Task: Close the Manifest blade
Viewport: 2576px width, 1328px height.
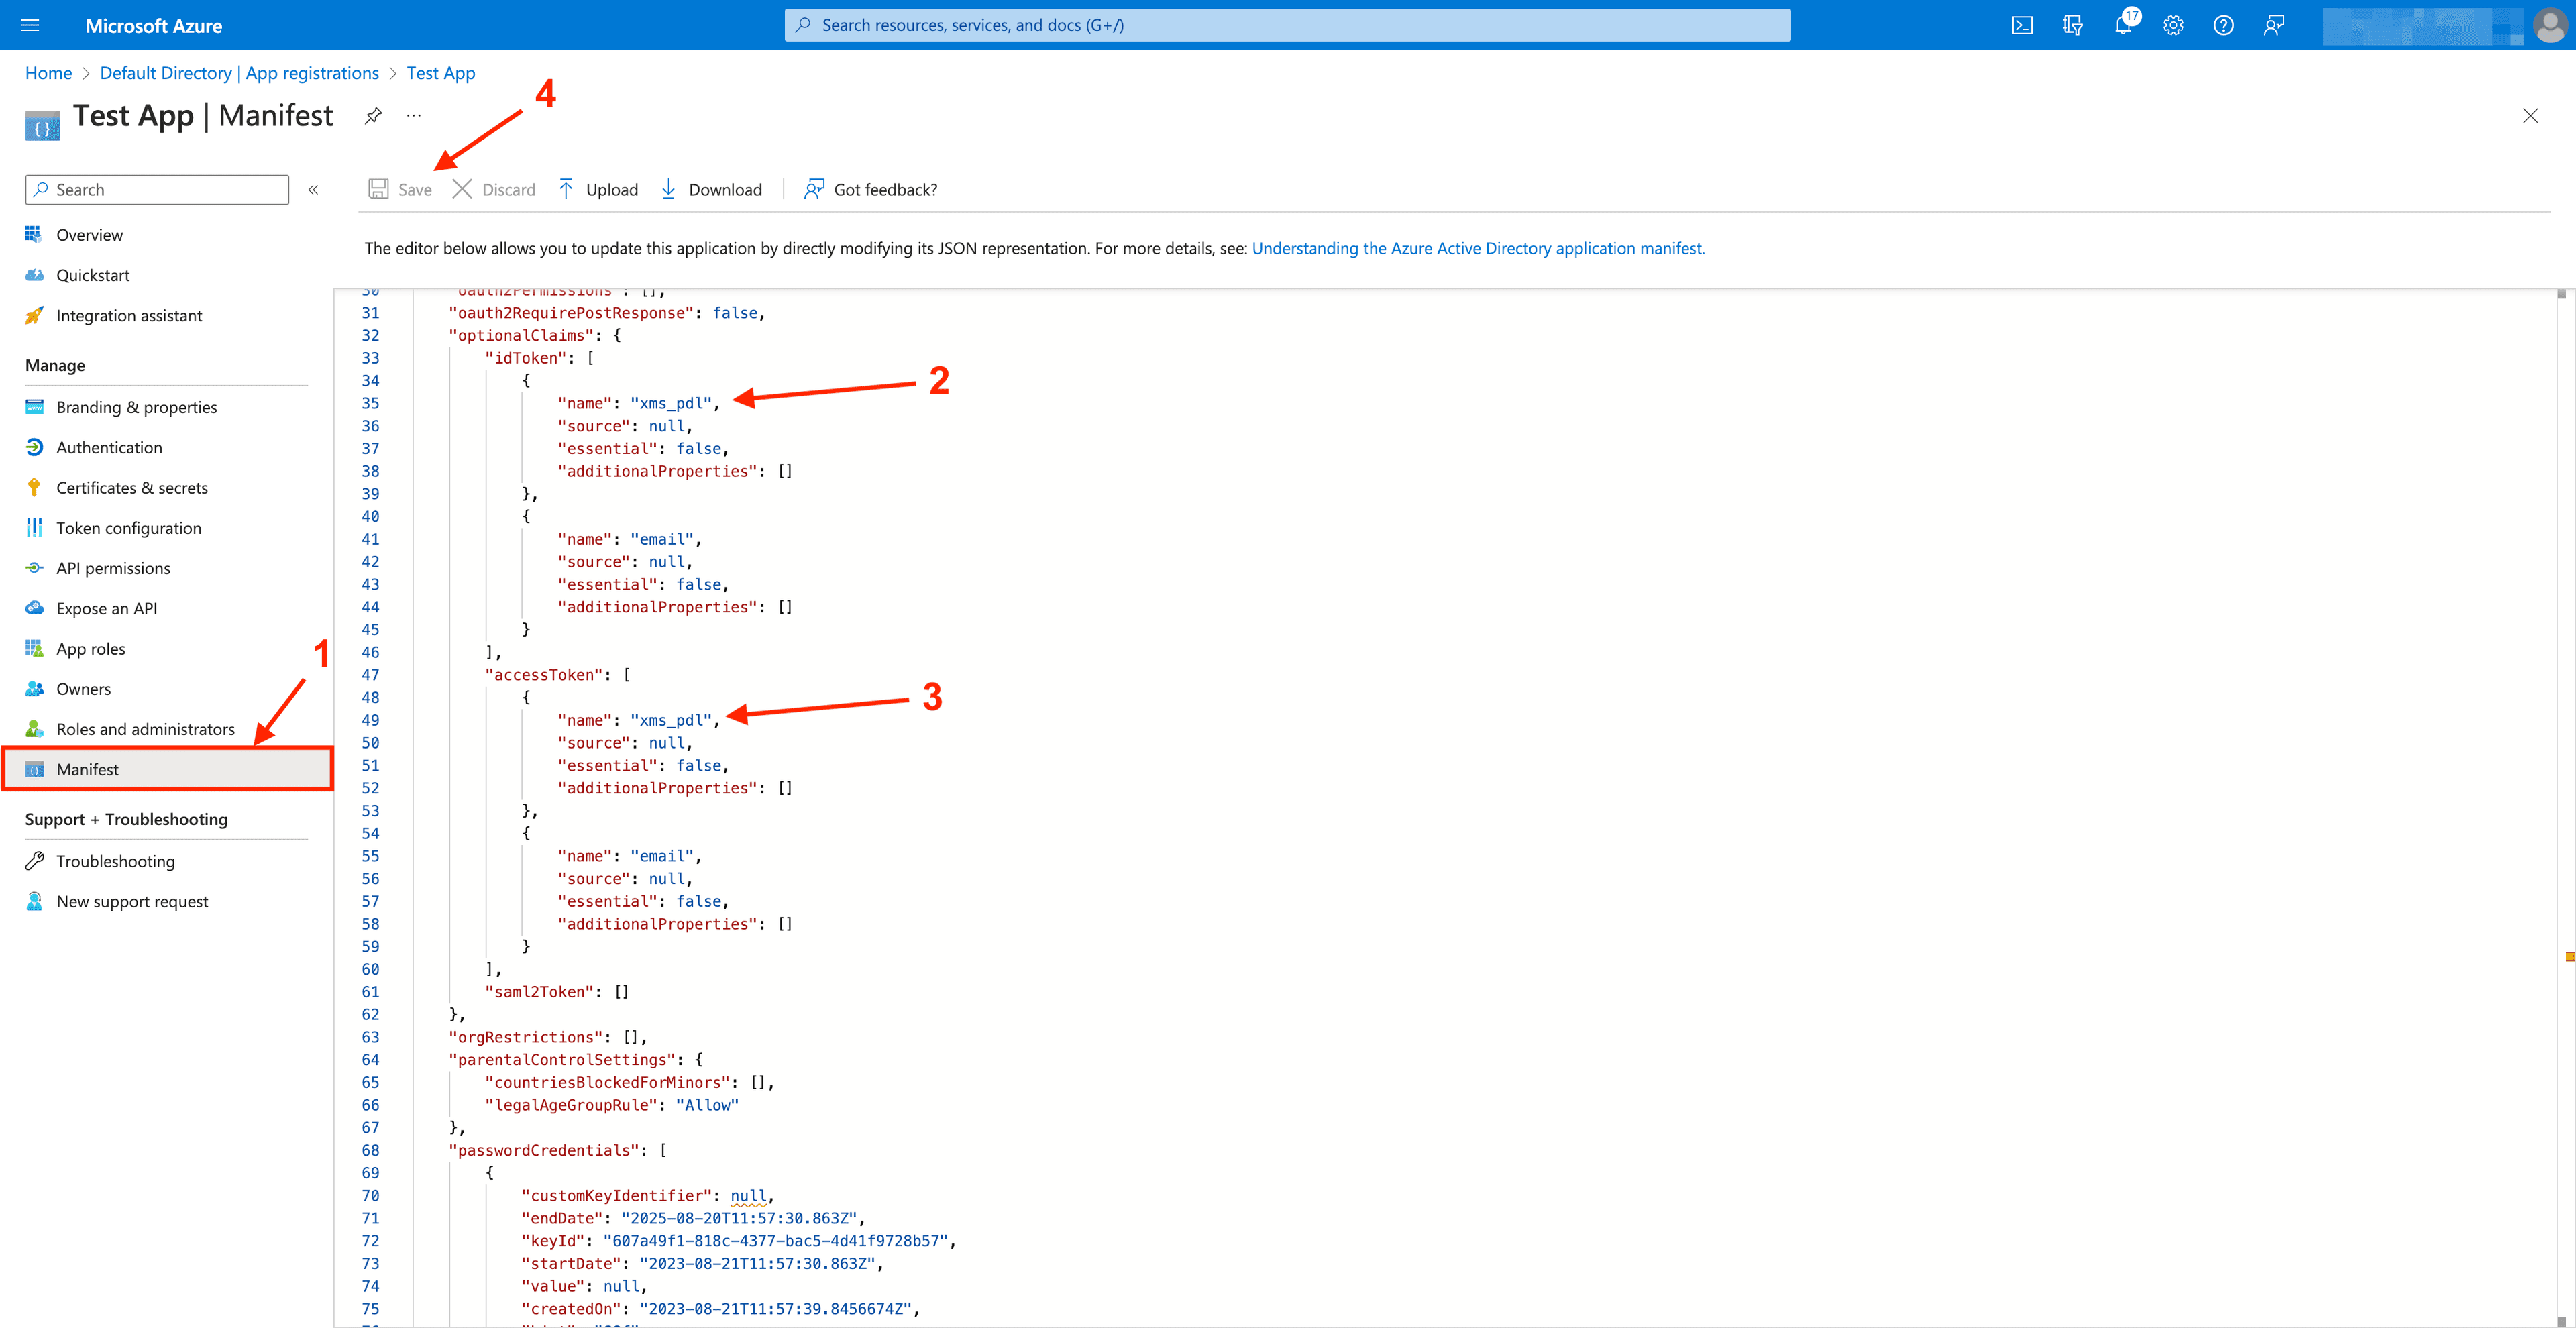Action: click(x=2530, y=116)
